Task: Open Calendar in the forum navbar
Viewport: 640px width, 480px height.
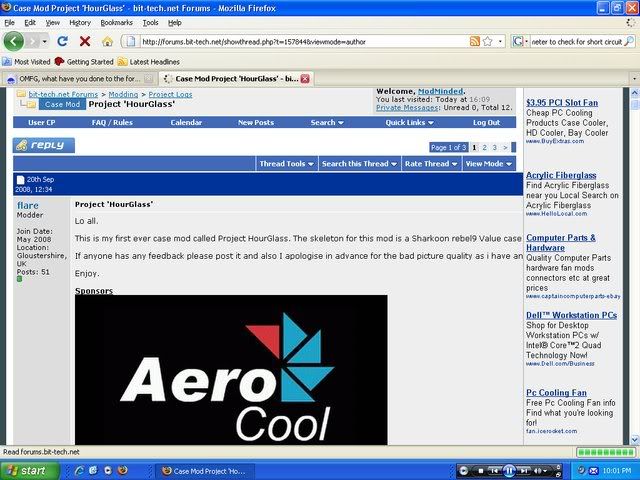Action: 186,122
